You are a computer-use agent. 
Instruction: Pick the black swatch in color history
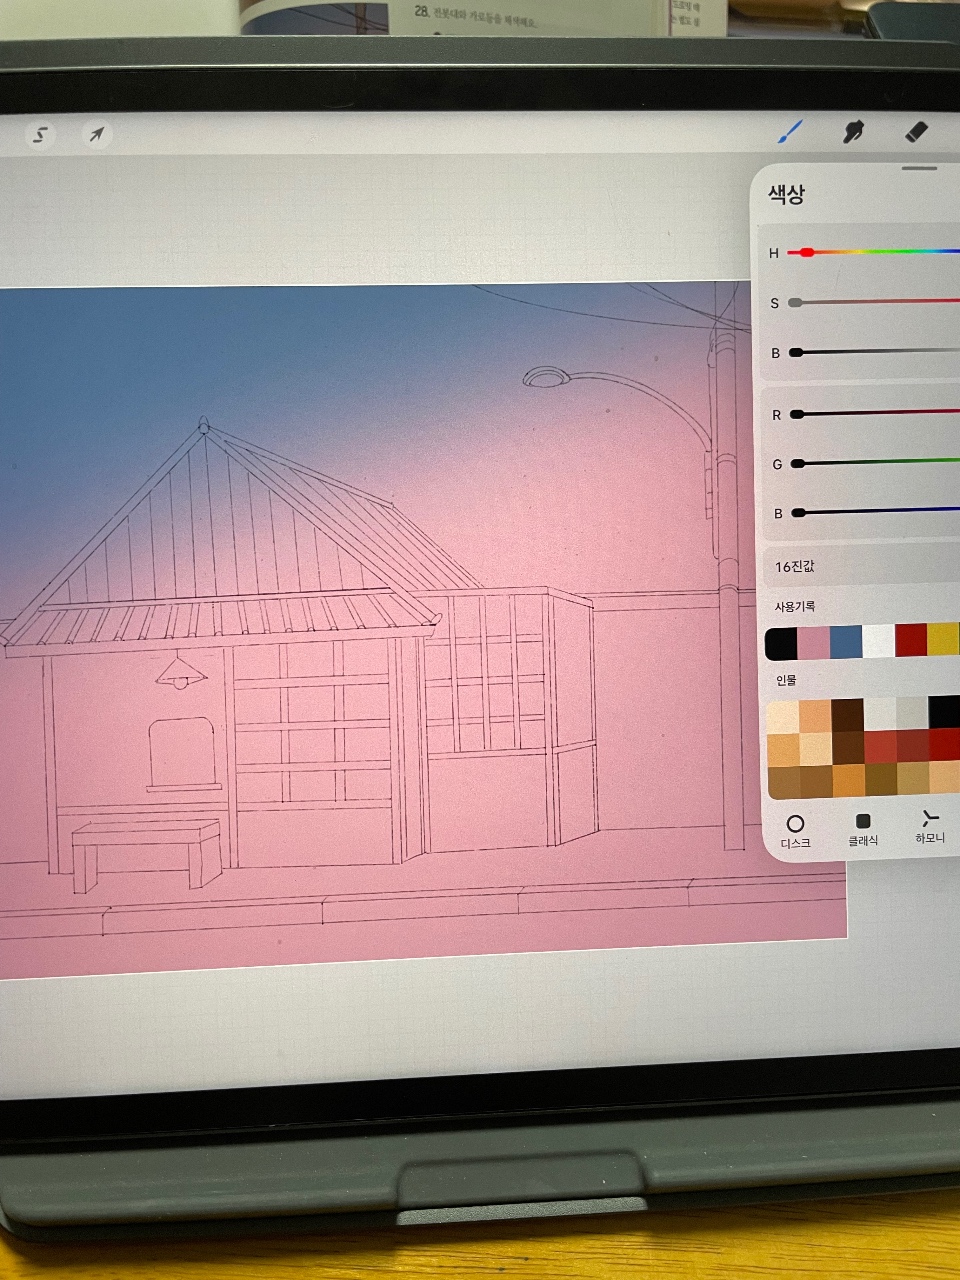click(x=782, y=644)
